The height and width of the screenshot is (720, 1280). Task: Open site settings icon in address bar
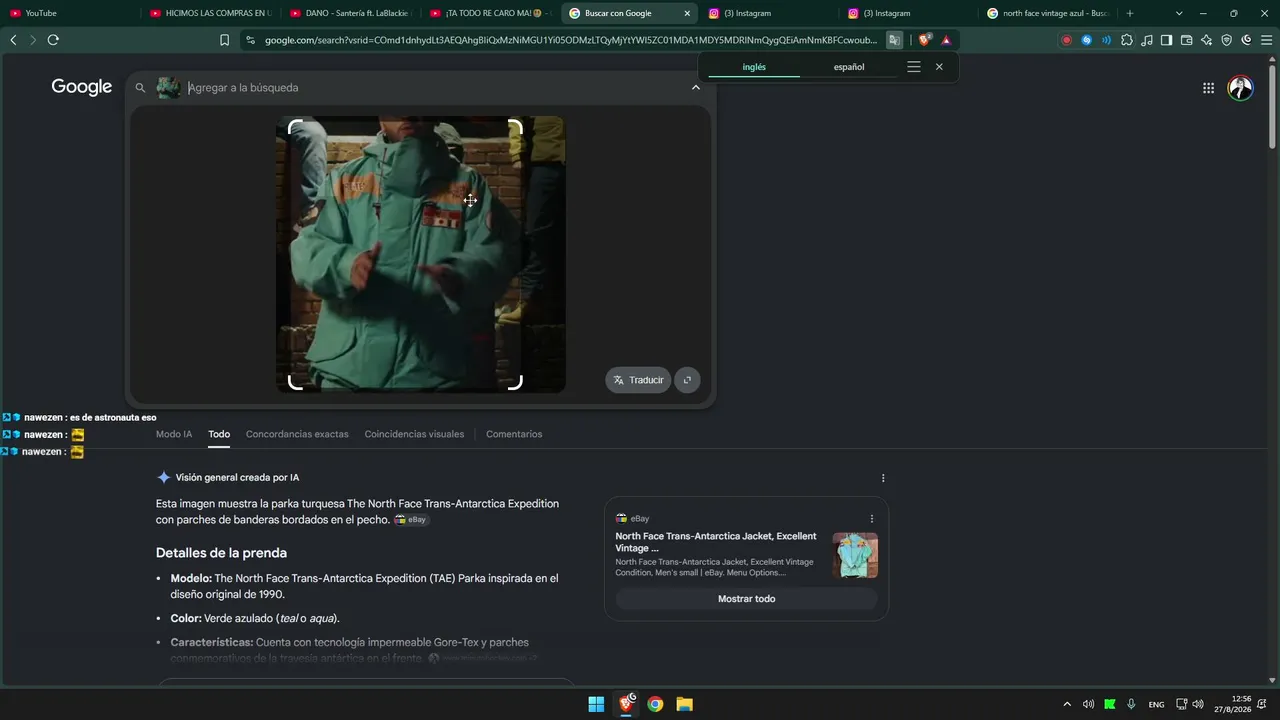click(x=251, y=40)
